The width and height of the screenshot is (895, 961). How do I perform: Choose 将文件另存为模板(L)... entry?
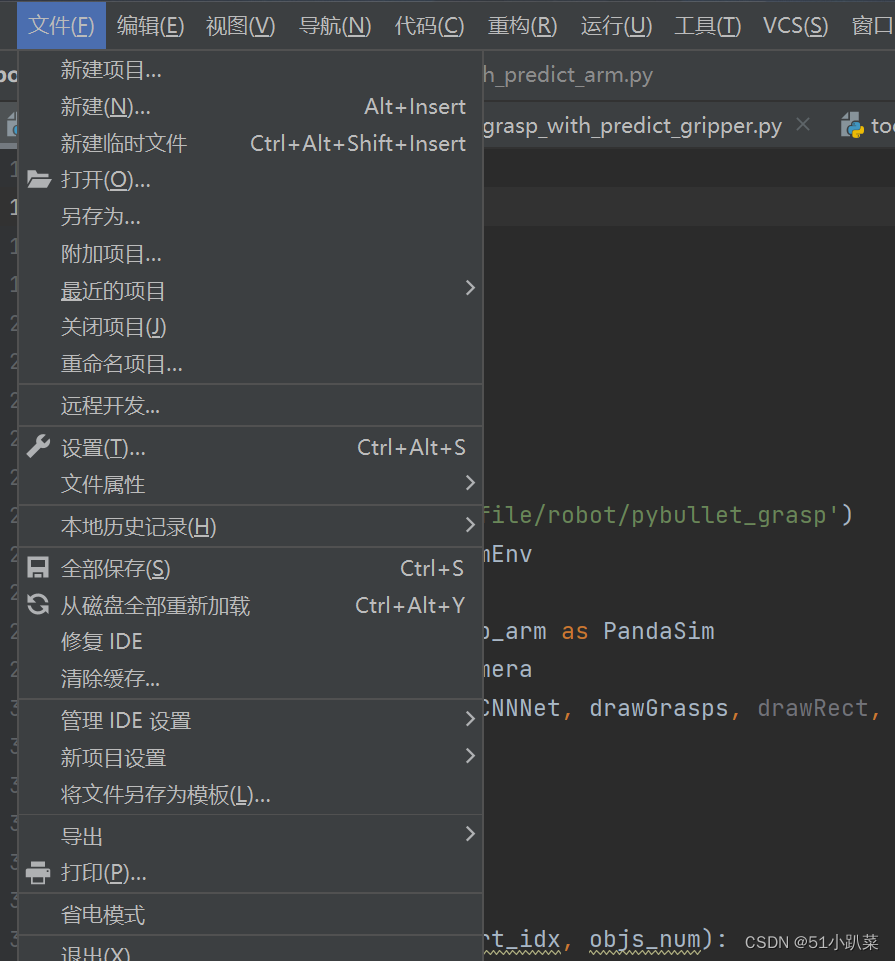click(250, 794)
